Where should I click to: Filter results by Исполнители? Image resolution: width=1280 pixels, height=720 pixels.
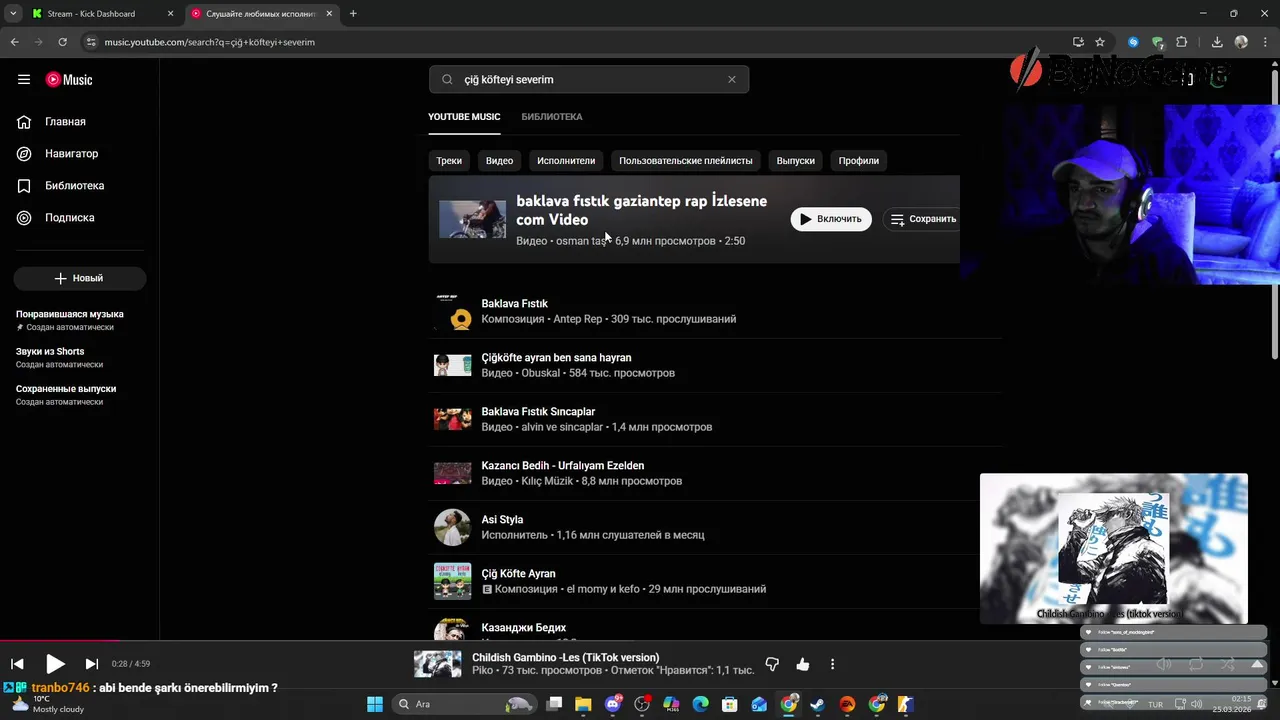566,161
